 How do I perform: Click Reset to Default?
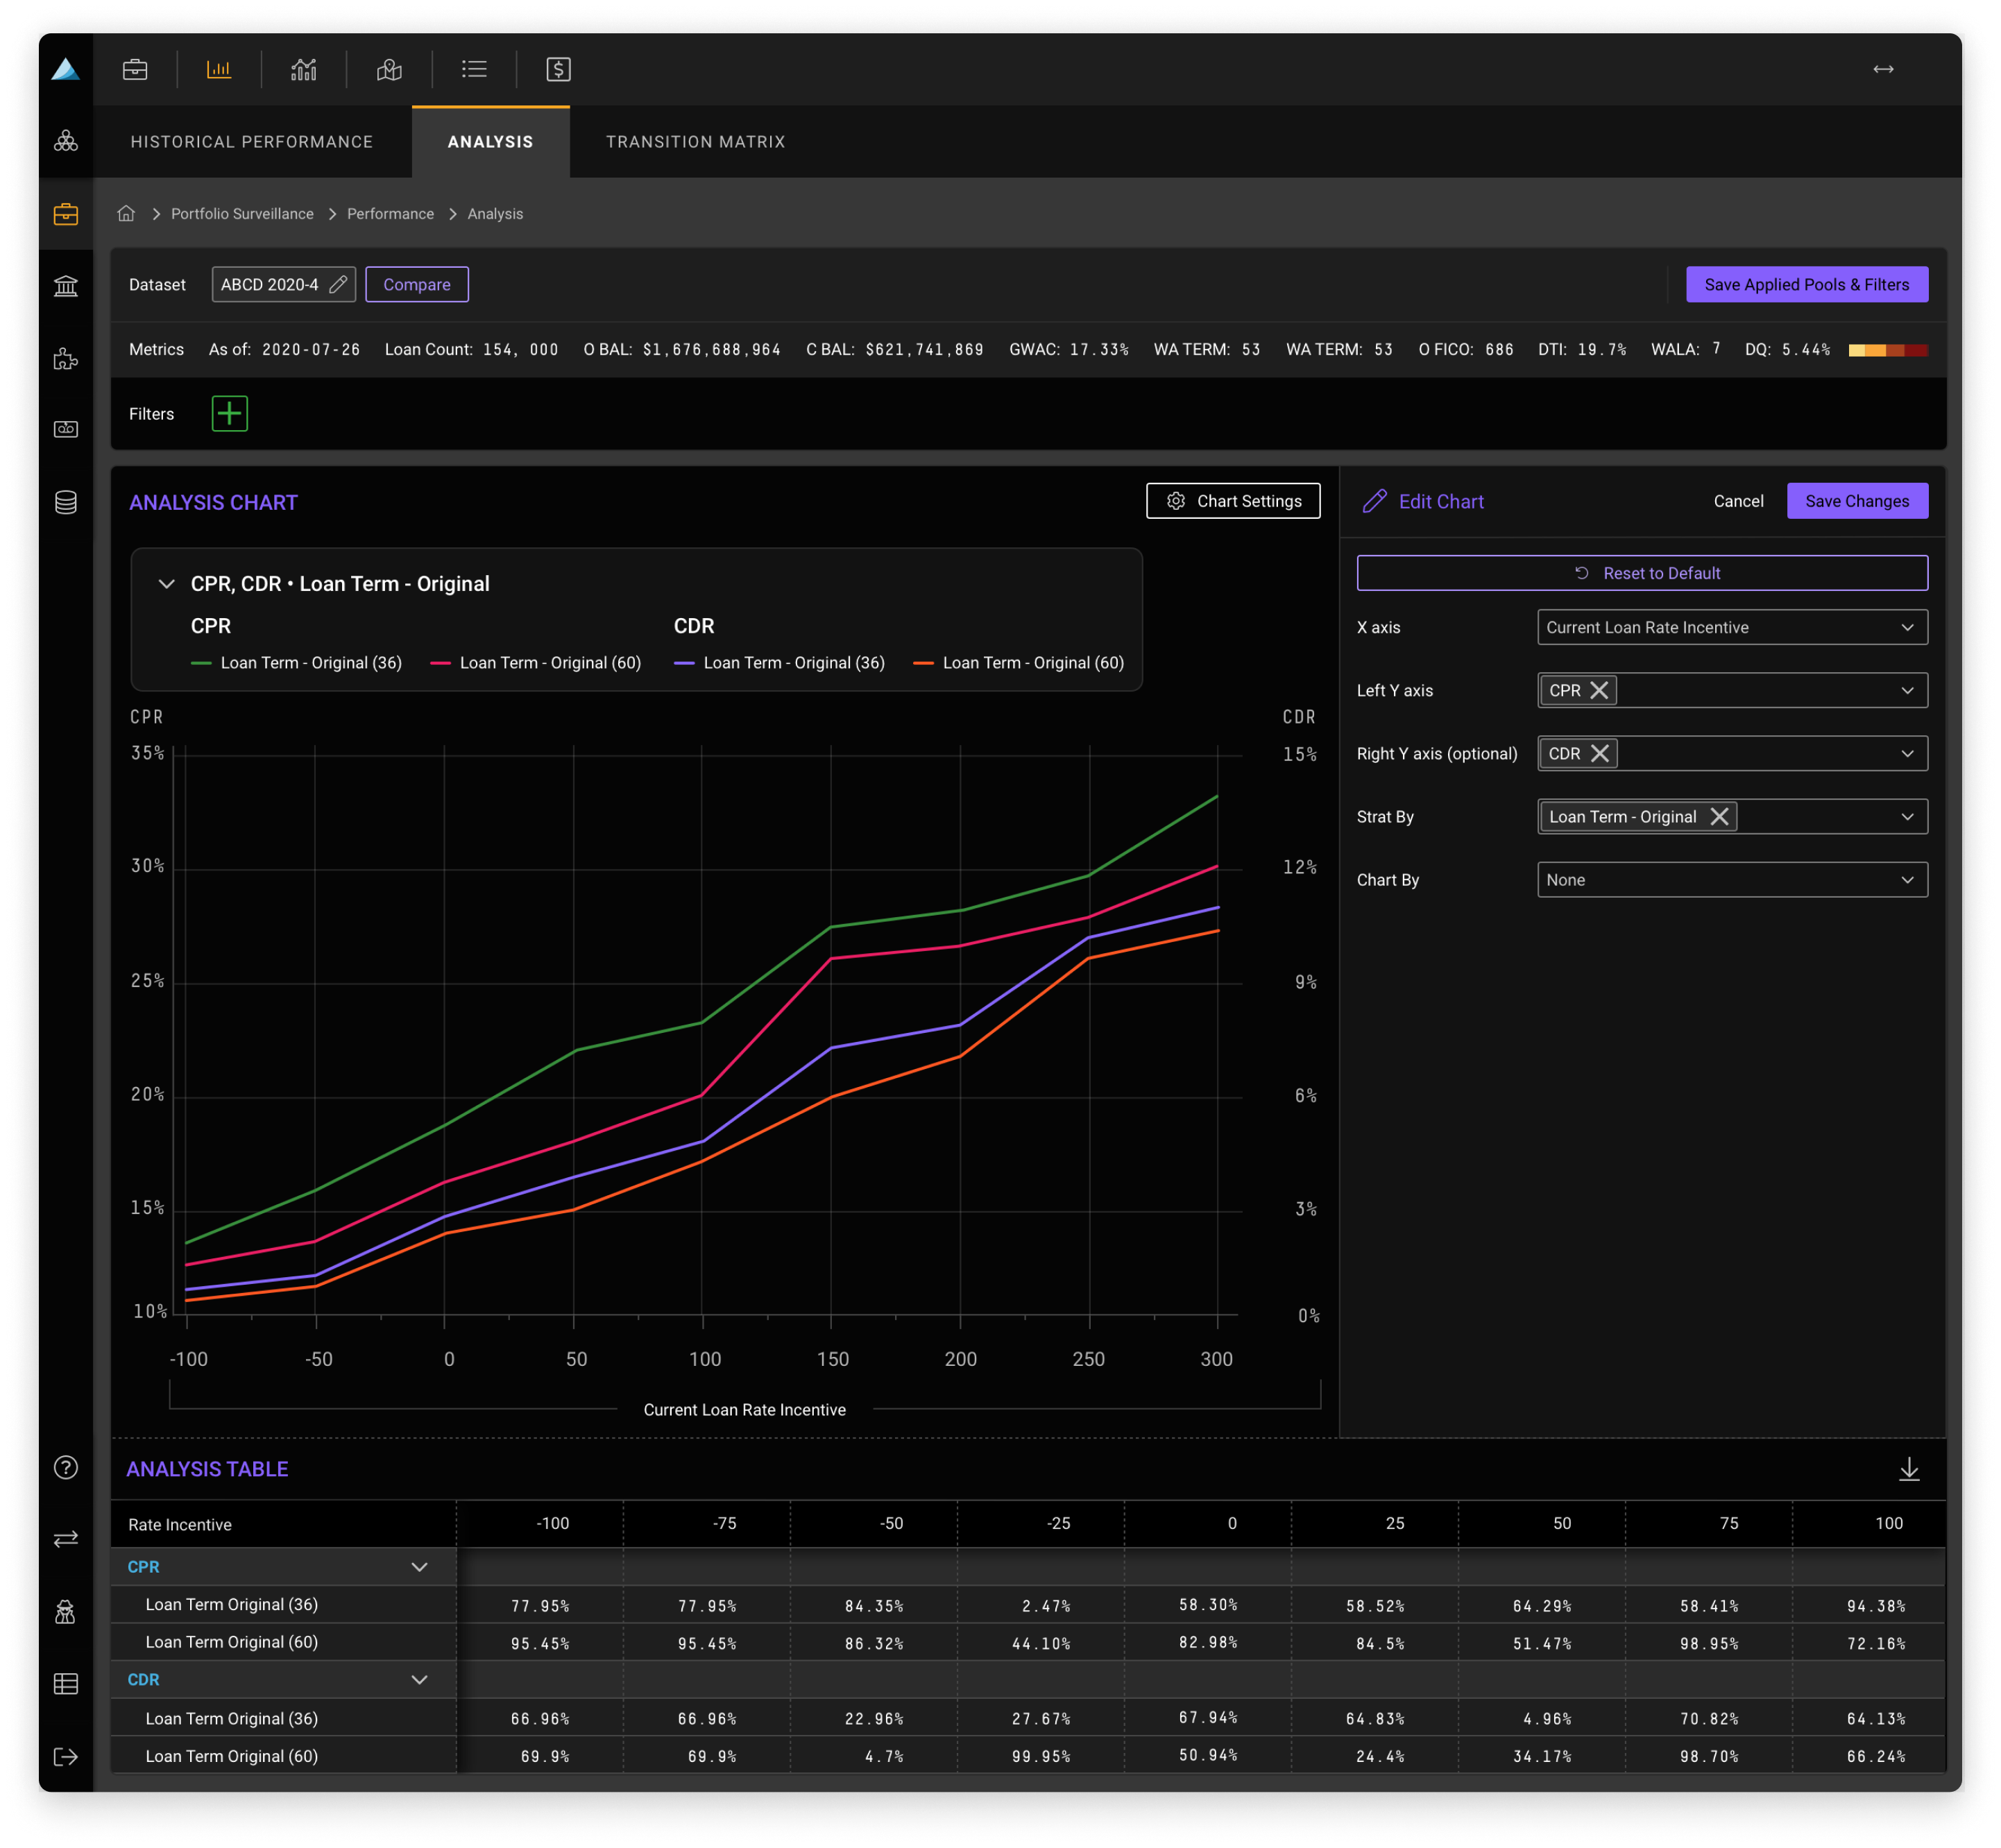[1642, 572]
